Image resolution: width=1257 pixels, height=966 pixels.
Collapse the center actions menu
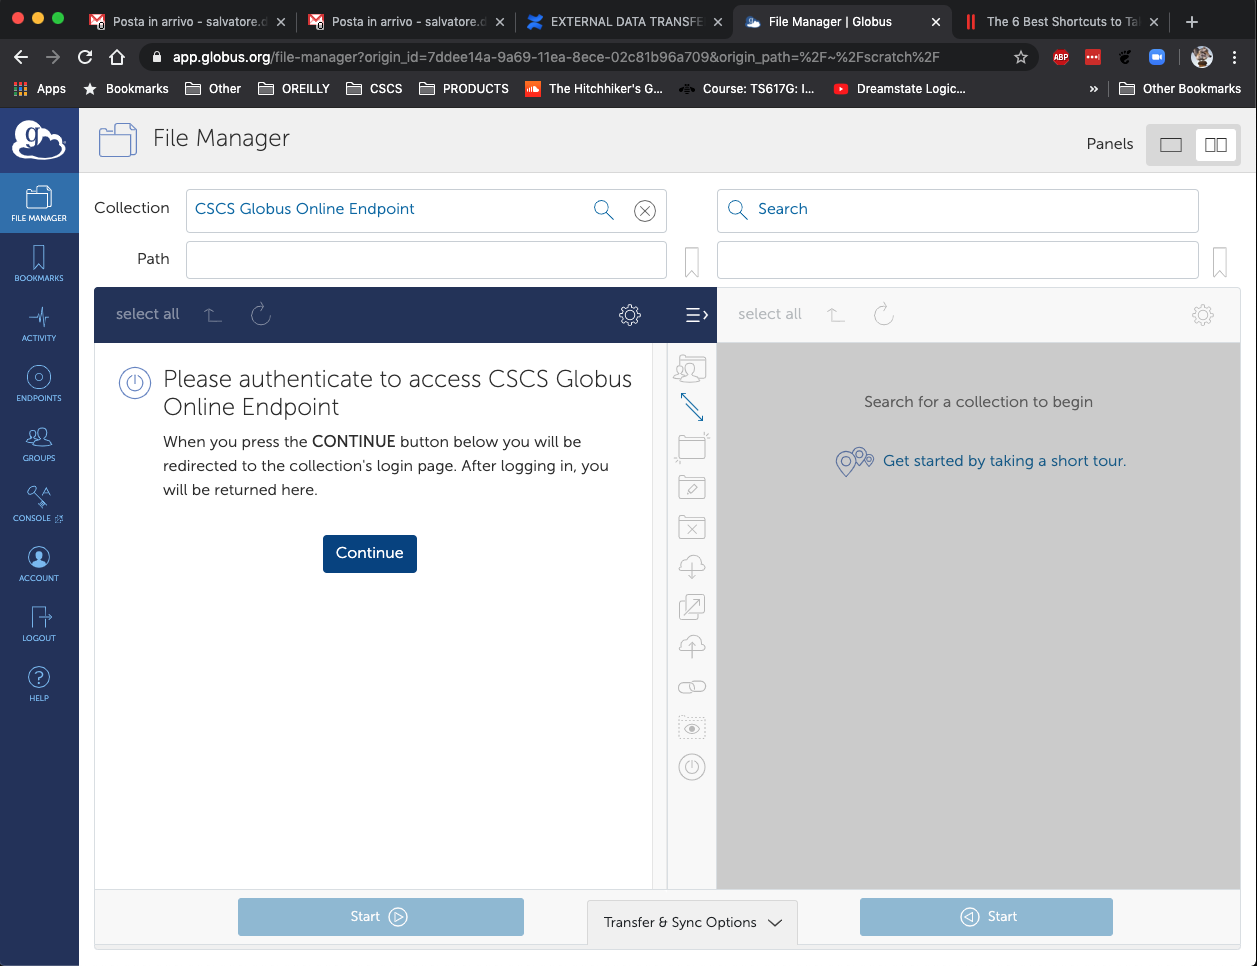696,315
